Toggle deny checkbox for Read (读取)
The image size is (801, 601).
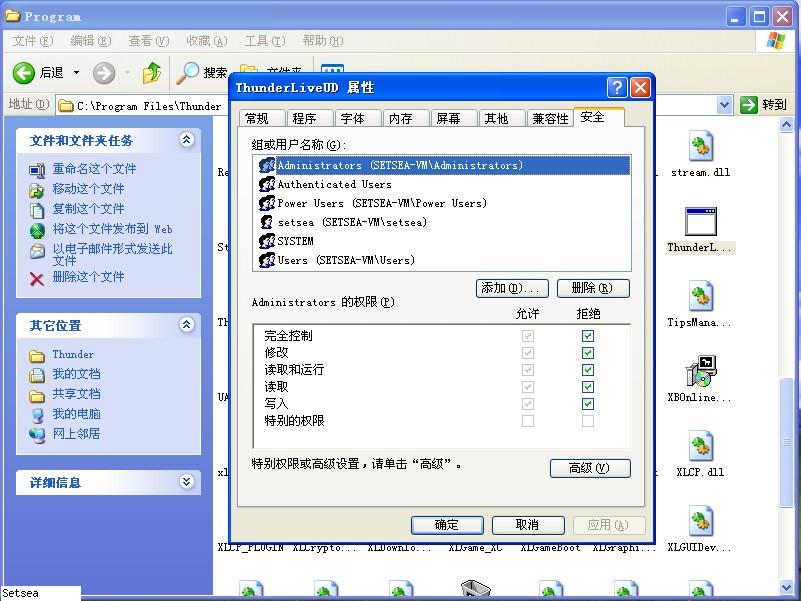coord(588,387)
